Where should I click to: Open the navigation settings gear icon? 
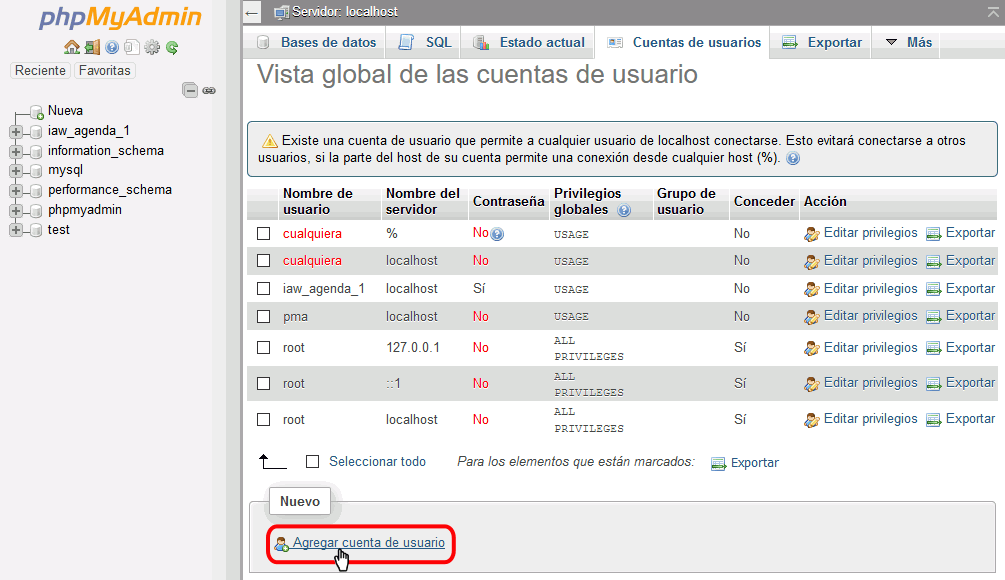(152, 47)
